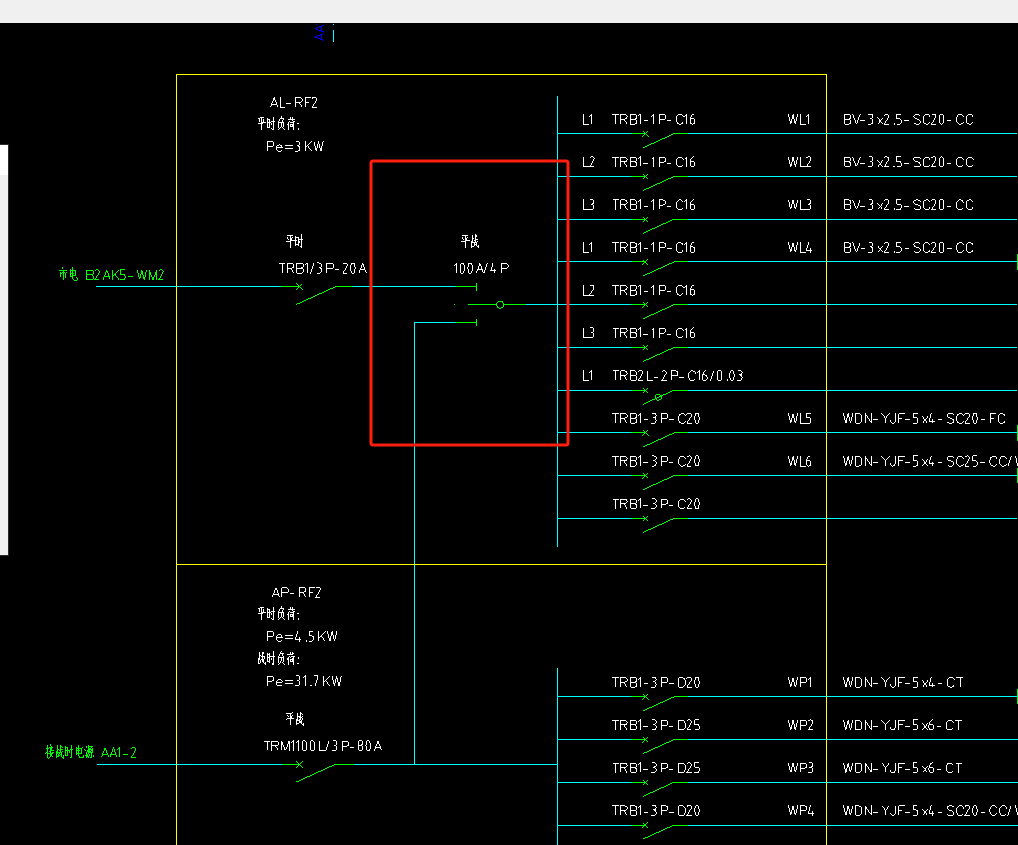Click the Pe=3KW load value

(x=295, y=147)
